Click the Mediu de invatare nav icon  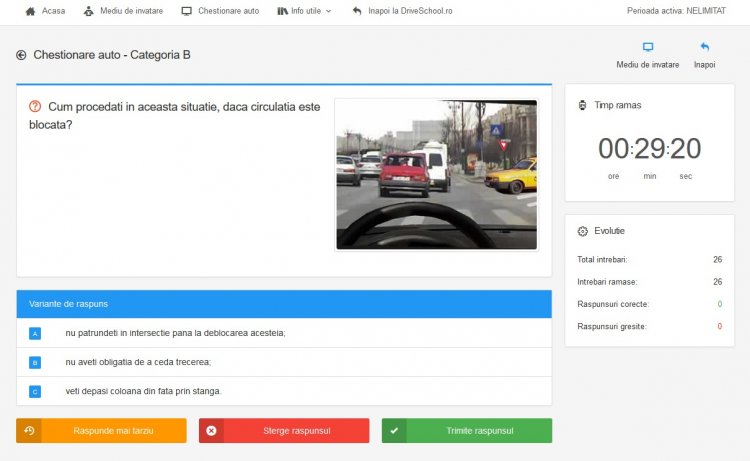click(88, 11)
